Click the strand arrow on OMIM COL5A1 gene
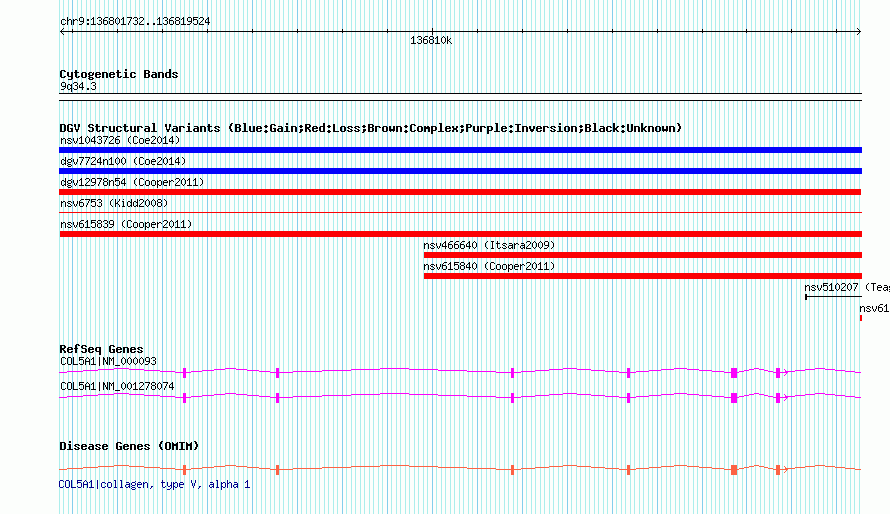890x514 pixels. coord(786,470)
